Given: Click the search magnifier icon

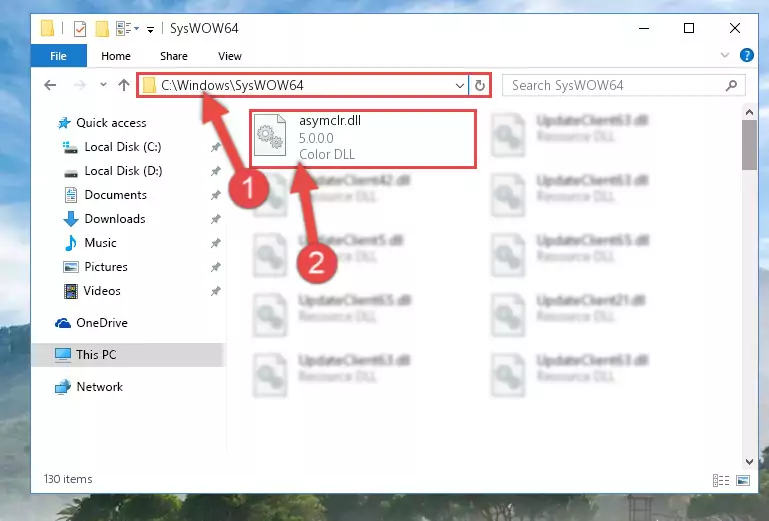Looking at the screenshot, I should pos(731,86).
